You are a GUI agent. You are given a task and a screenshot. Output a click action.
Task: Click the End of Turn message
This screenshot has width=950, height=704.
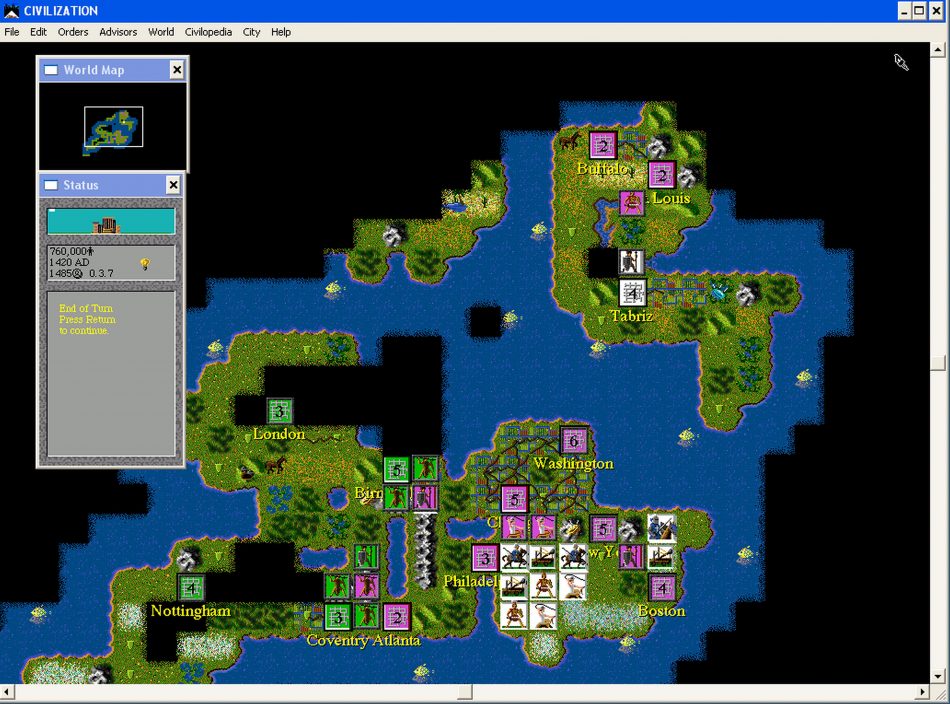(x=88, y=320)
